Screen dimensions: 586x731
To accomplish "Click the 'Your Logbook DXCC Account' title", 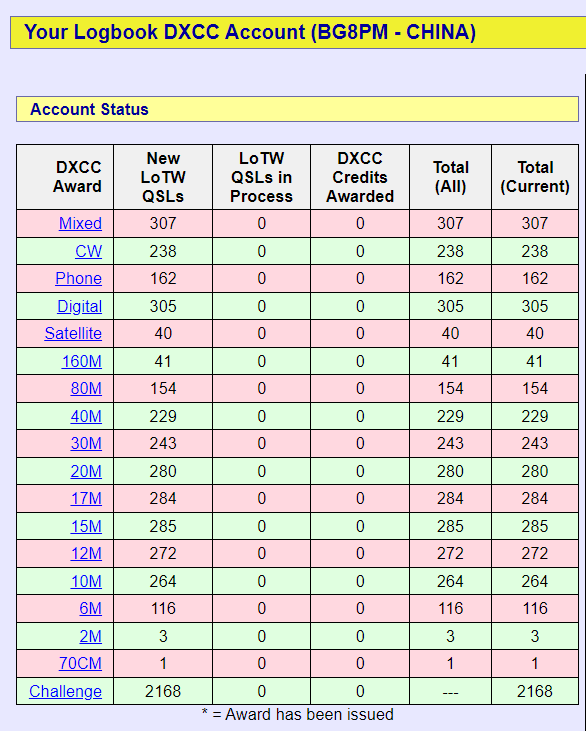I will coord(250,32).
